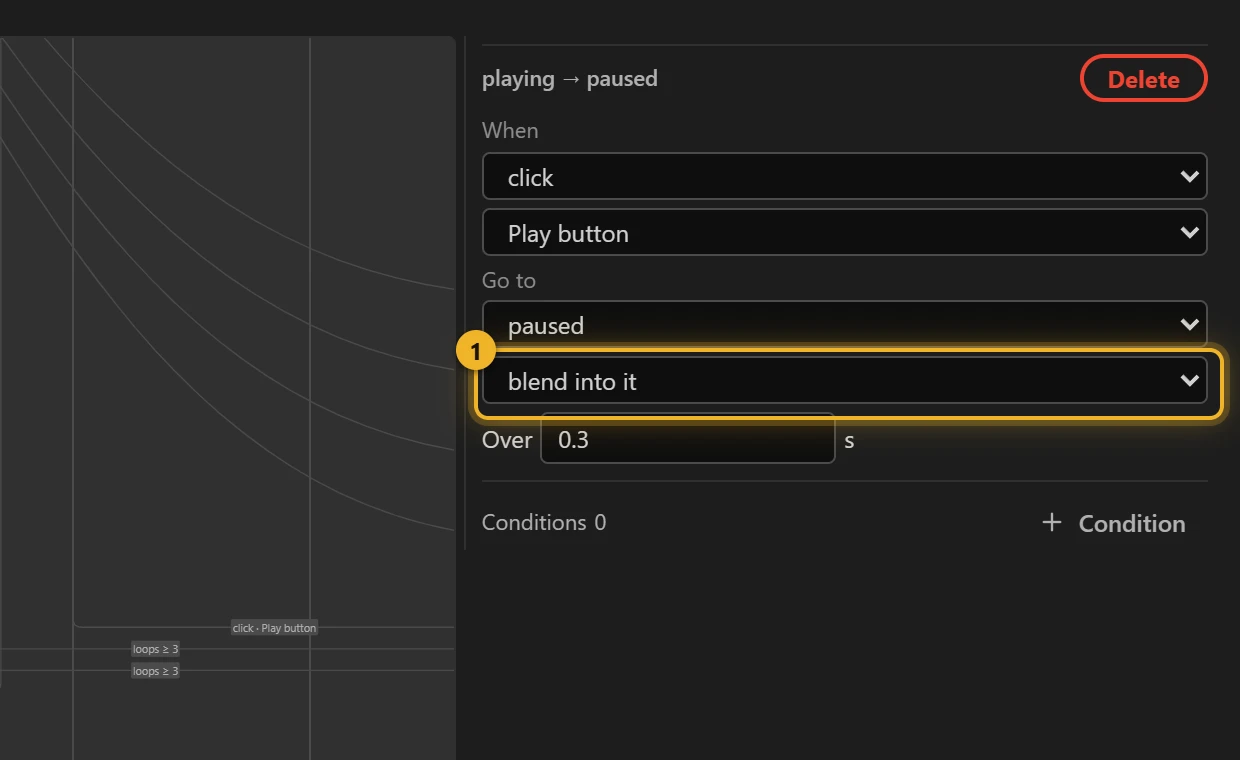1240x760 pixels.
Task: Add a new Condition
Action: 1113,523
